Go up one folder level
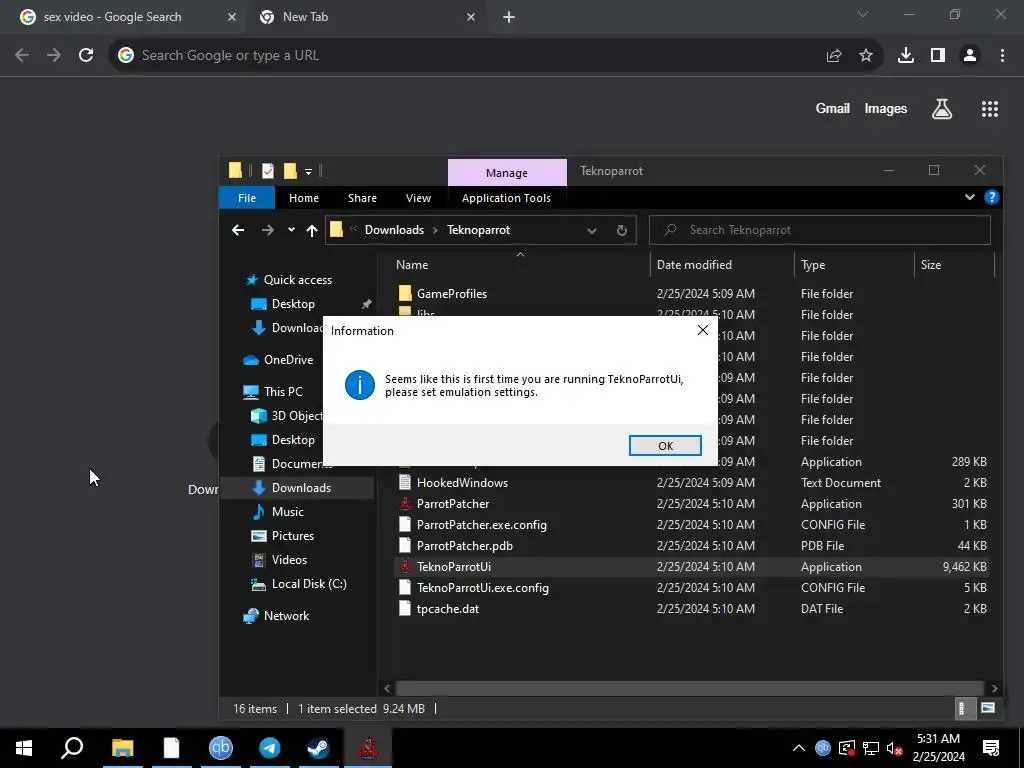 click(x=312, y=230)
